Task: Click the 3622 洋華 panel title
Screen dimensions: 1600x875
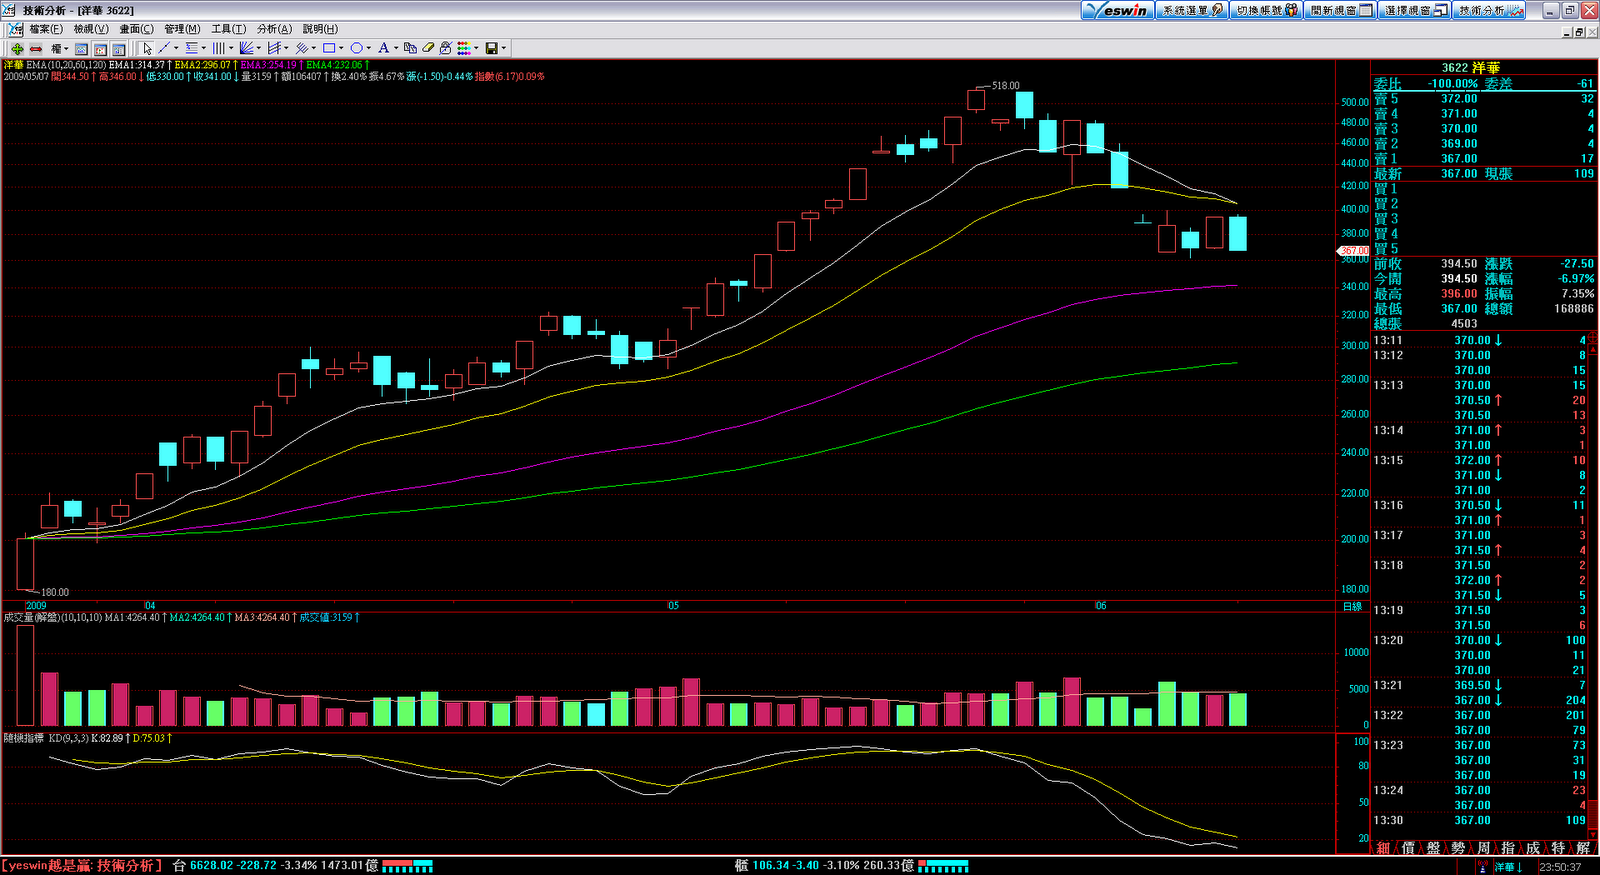Action: click(1470, 68)
